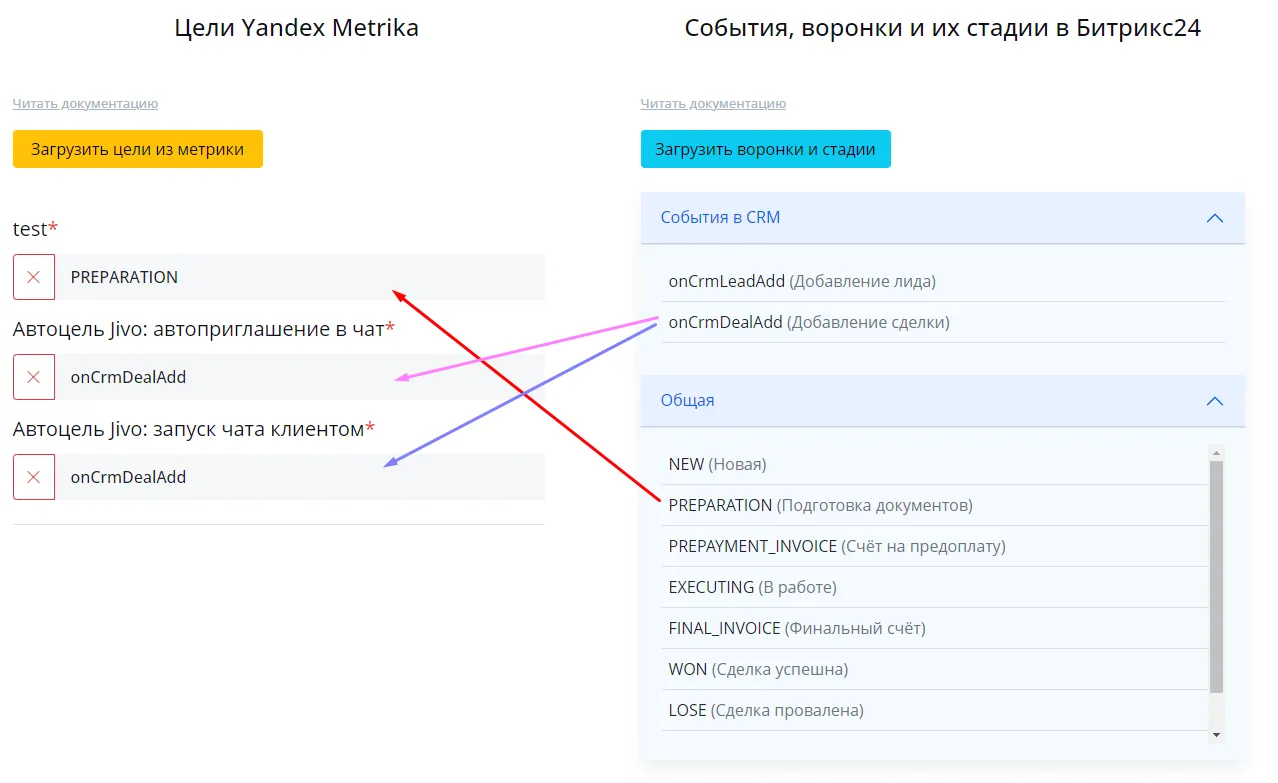
Task: Click the Общая funnel header title
Action: click(688, 400)
